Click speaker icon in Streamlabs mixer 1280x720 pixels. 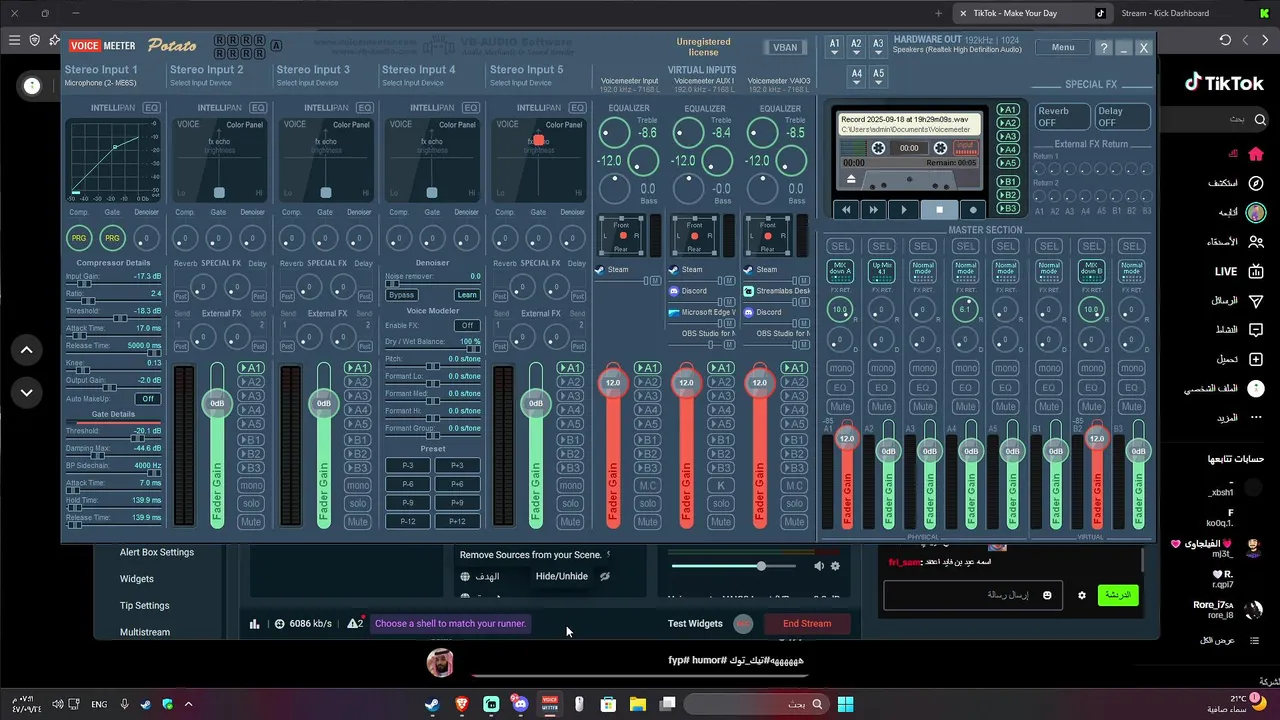[x=819, y=566]
